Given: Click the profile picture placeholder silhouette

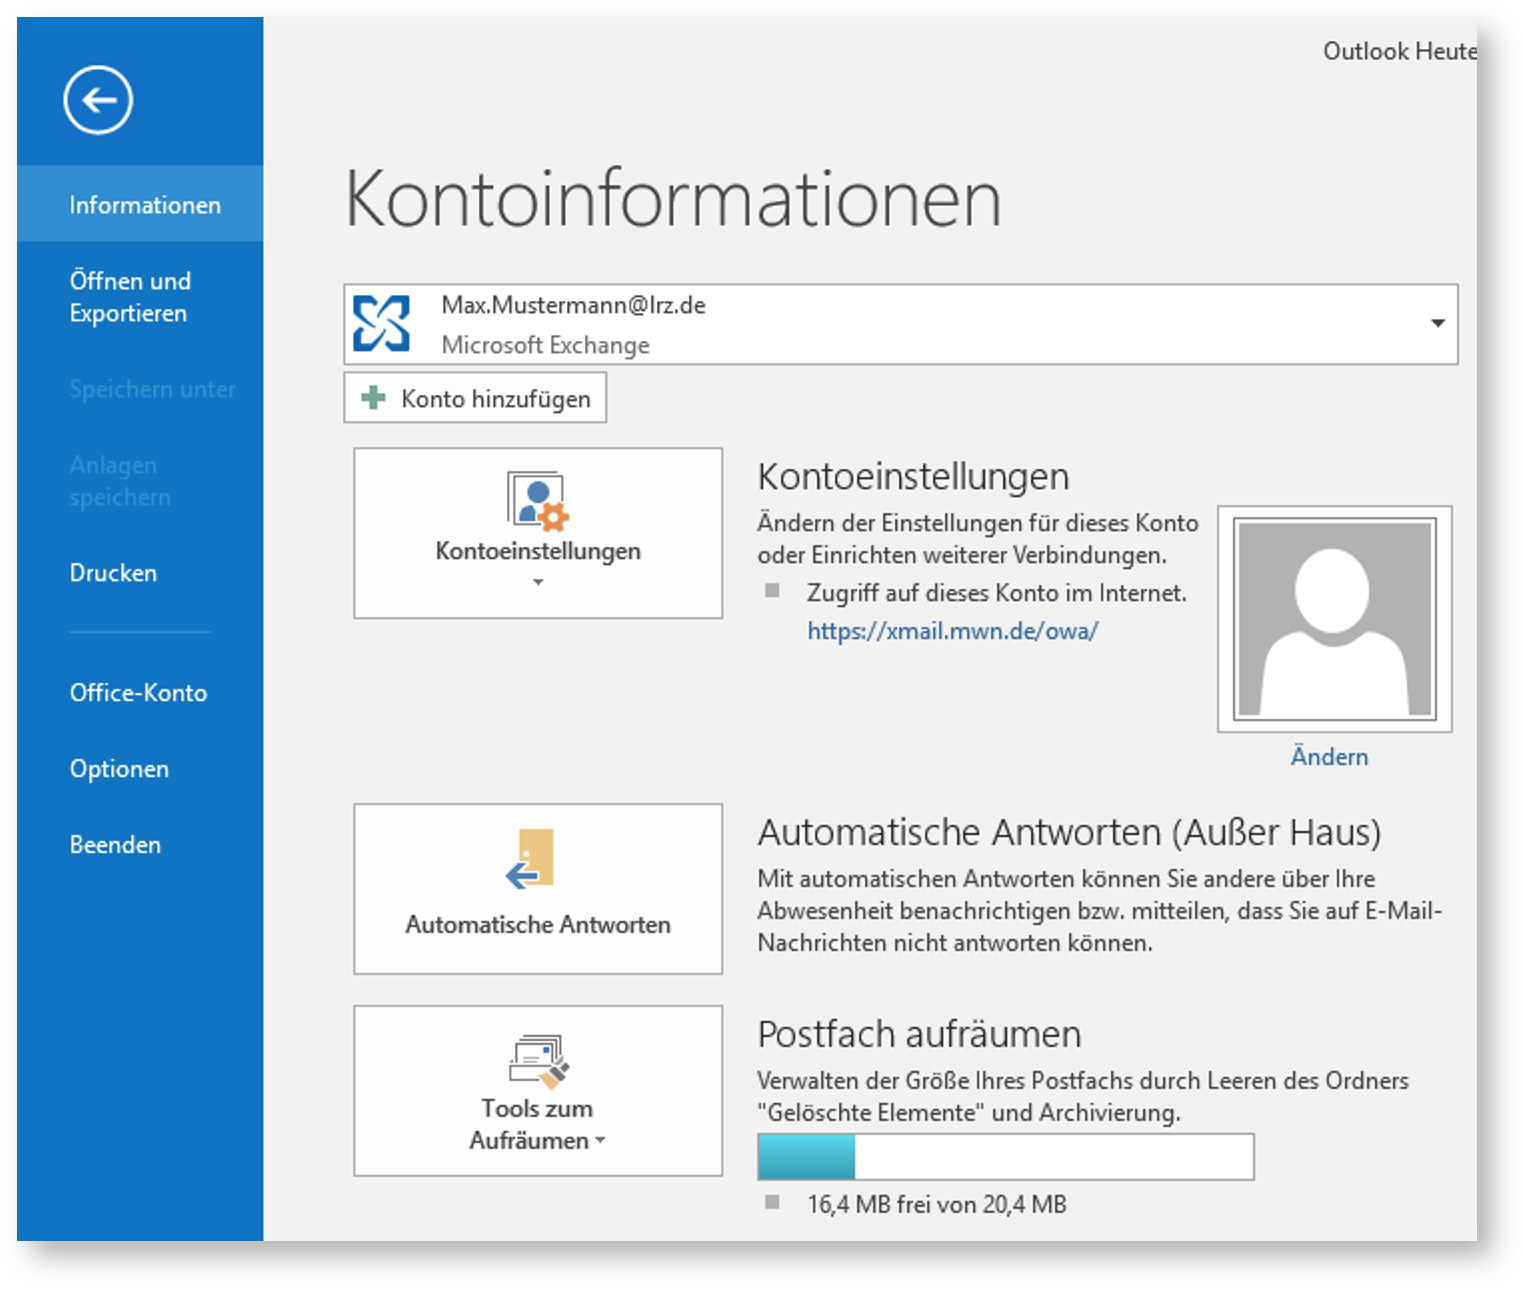Looking at the screenshot, I should [x=1333, y=618].
